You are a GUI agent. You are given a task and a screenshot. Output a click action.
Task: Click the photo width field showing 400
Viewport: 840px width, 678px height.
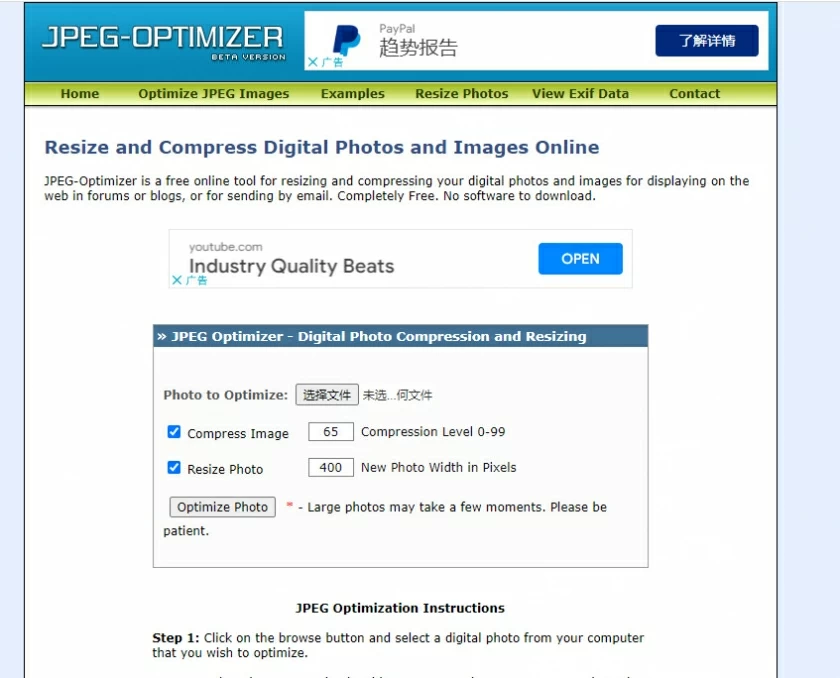[x=330, y=467]
